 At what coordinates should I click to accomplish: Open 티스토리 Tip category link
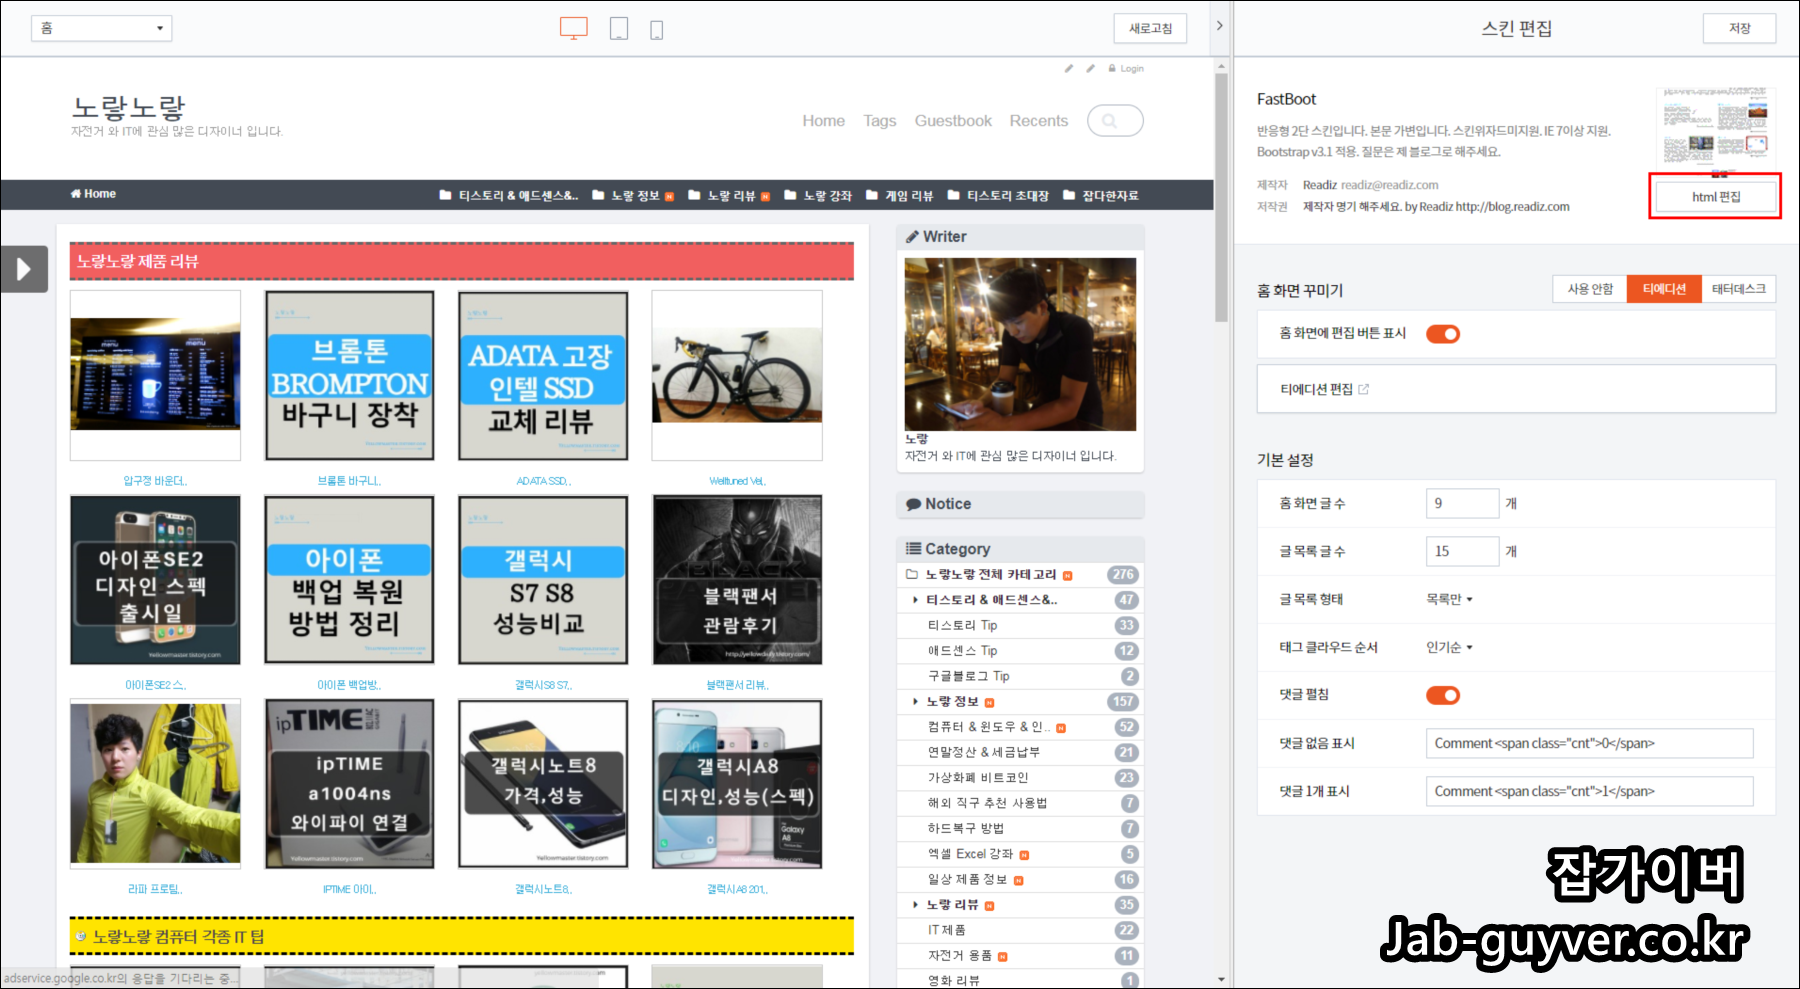point(962,626)
